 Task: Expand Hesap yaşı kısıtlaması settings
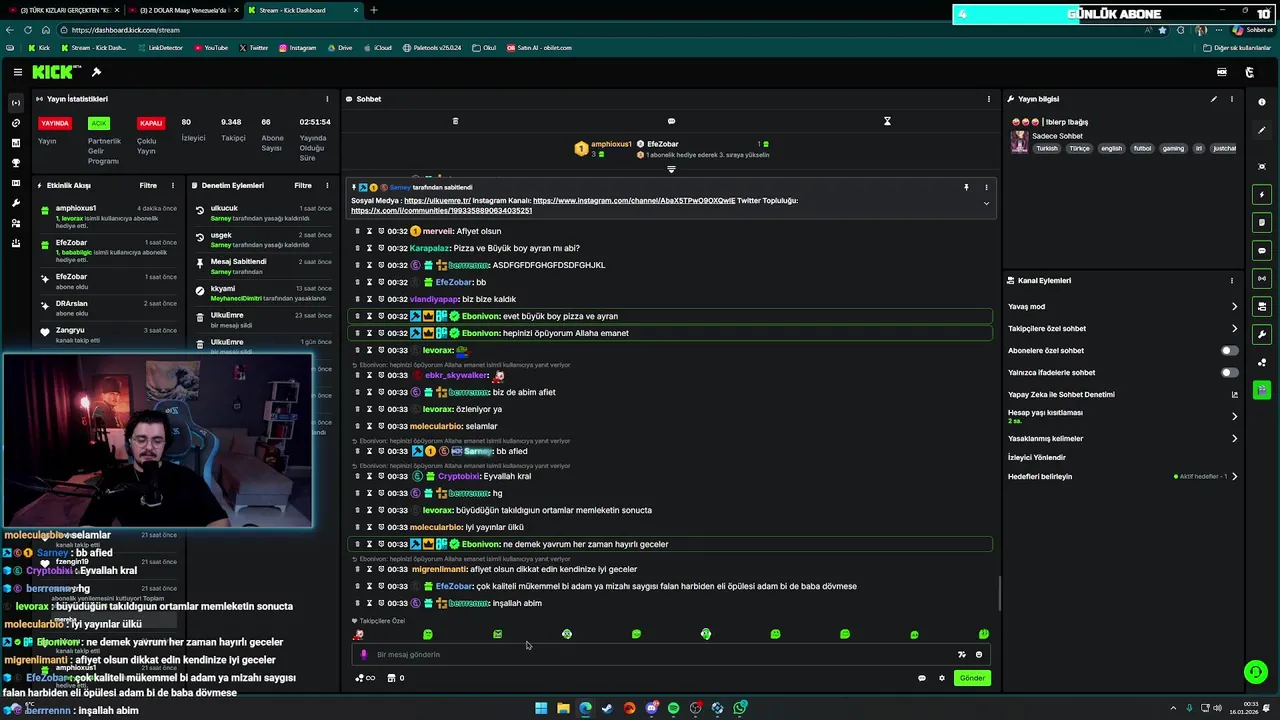[x=1234, y=417]
